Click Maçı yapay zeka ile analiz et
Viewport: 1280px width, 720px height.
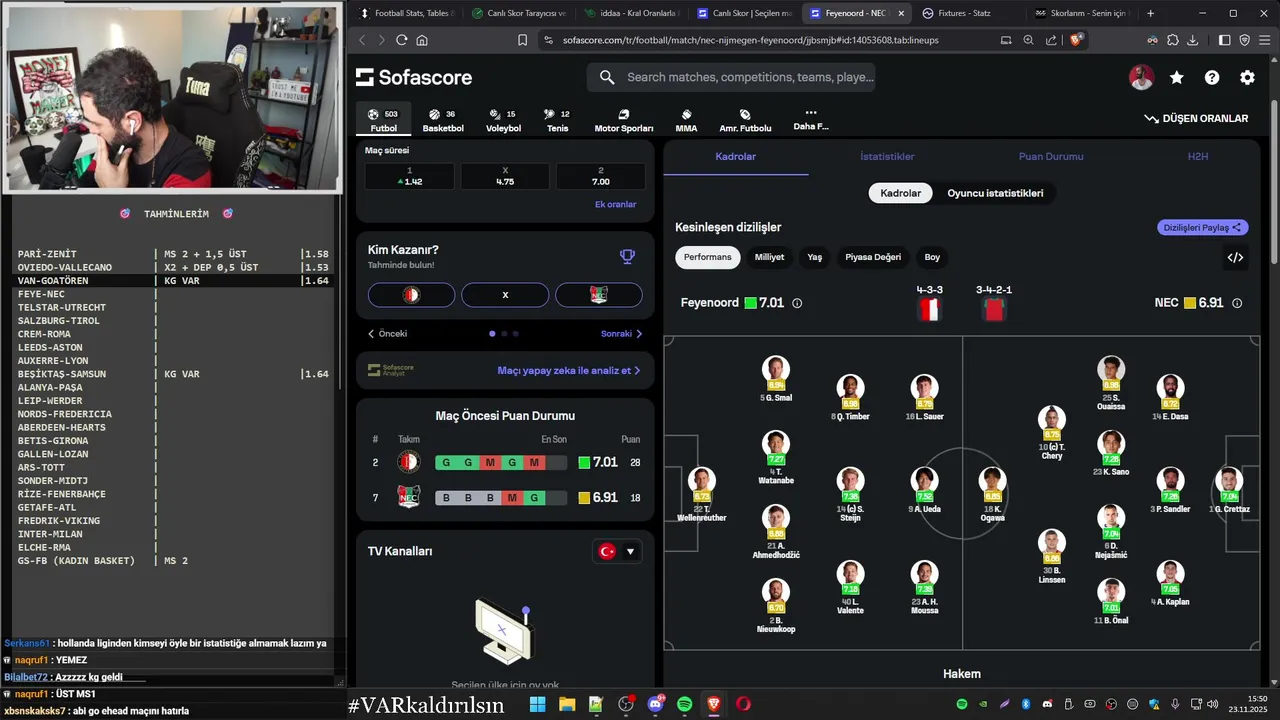pyautogui.click(x=569, y=370)
